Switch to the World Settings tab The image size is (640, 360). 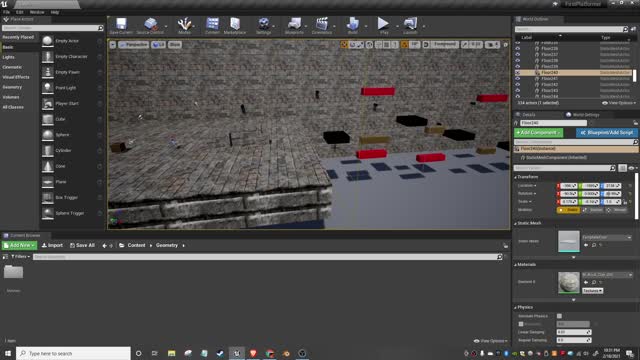pos(582,115)
